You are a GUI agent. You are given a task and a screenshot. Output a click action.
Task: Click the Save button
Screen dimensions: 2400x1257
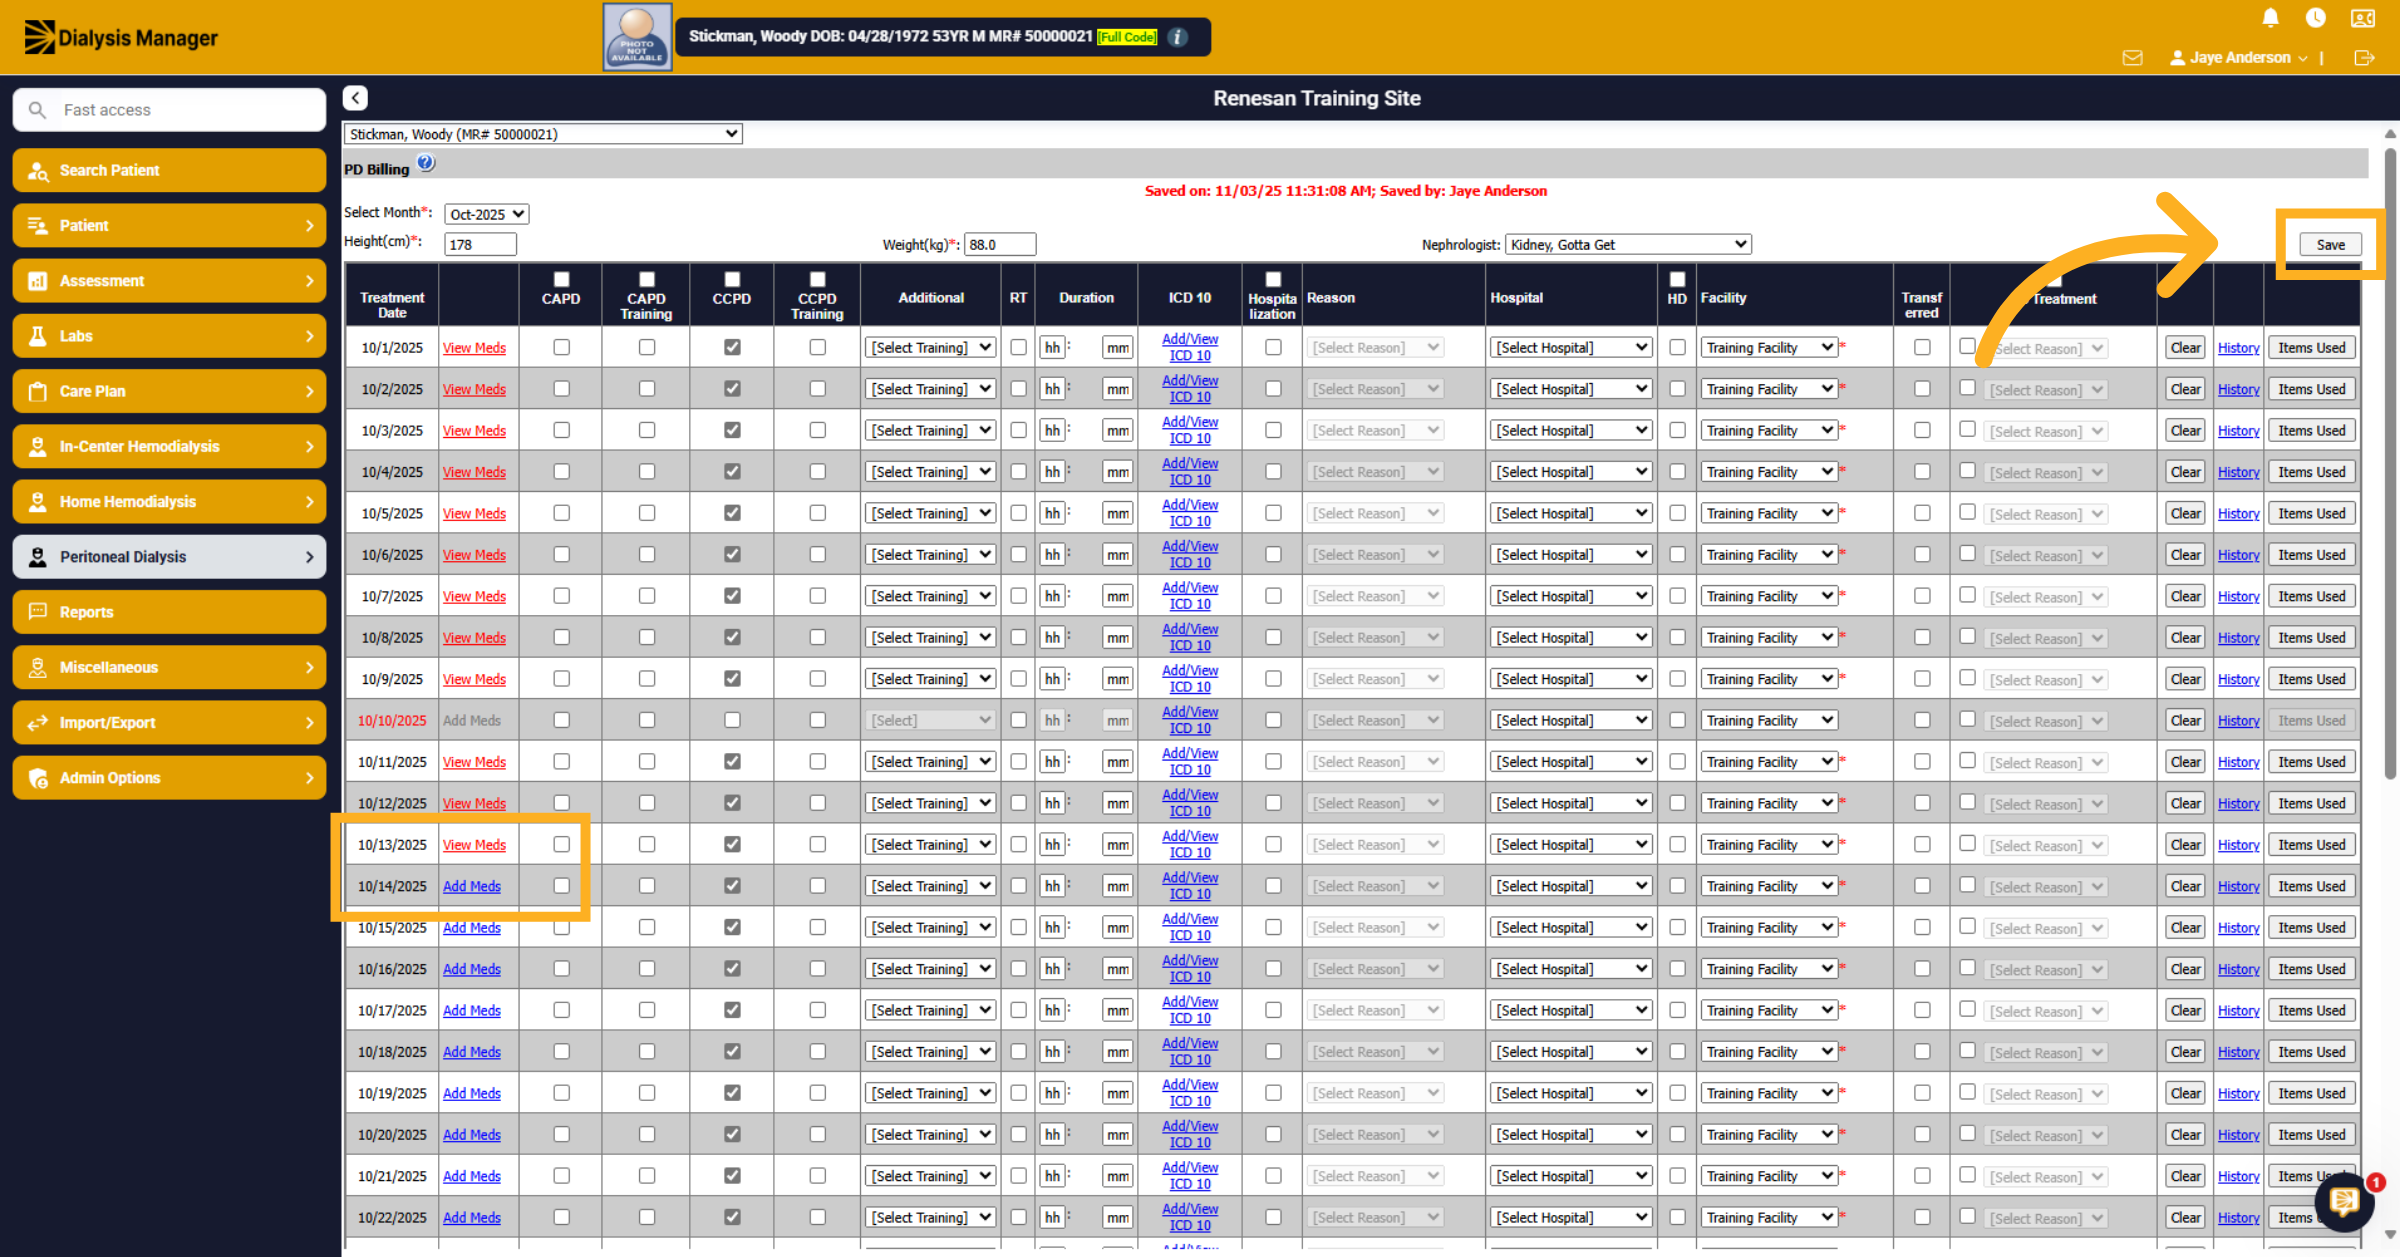click(2330, 244)
